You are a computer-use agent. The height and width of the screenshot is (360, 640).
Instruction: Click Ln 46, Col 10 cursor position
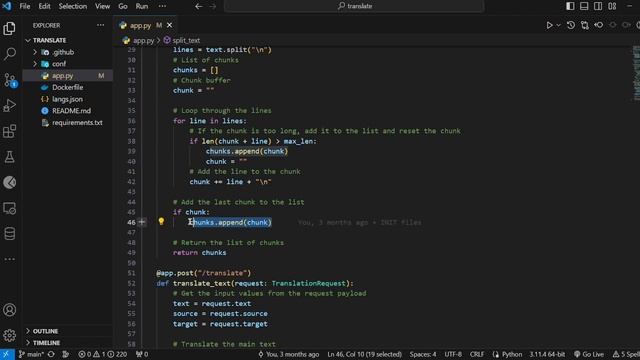click(364, 354)
